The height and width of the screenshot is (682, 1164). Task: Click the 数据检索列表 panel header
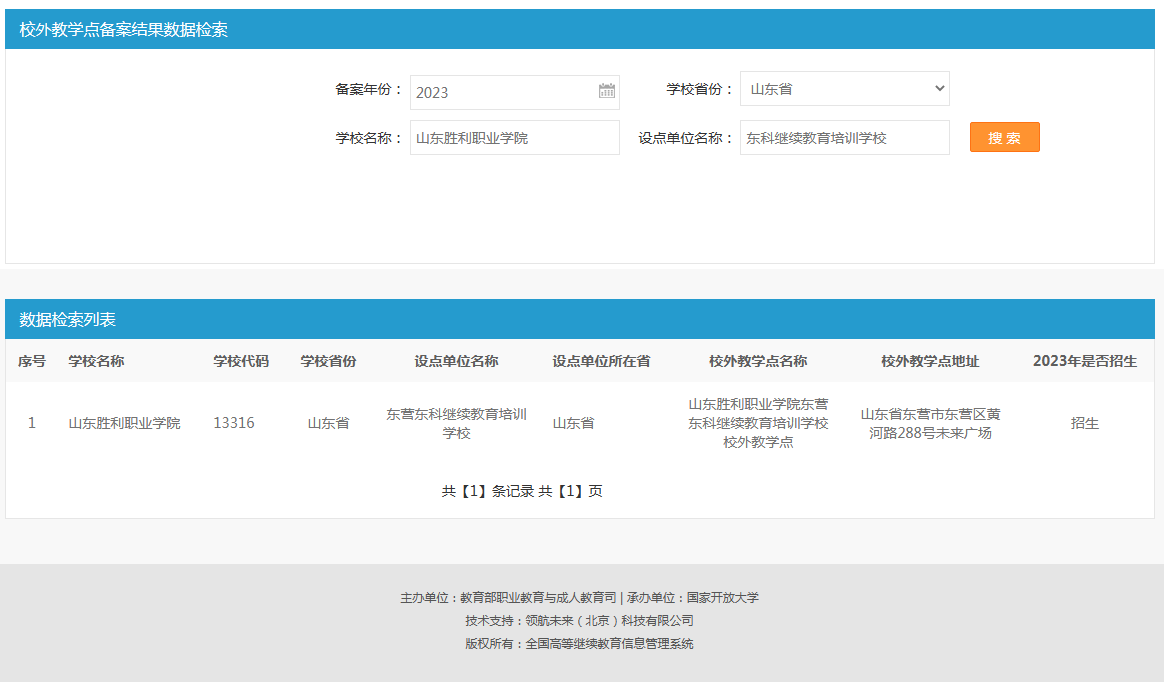coord(68,320)
